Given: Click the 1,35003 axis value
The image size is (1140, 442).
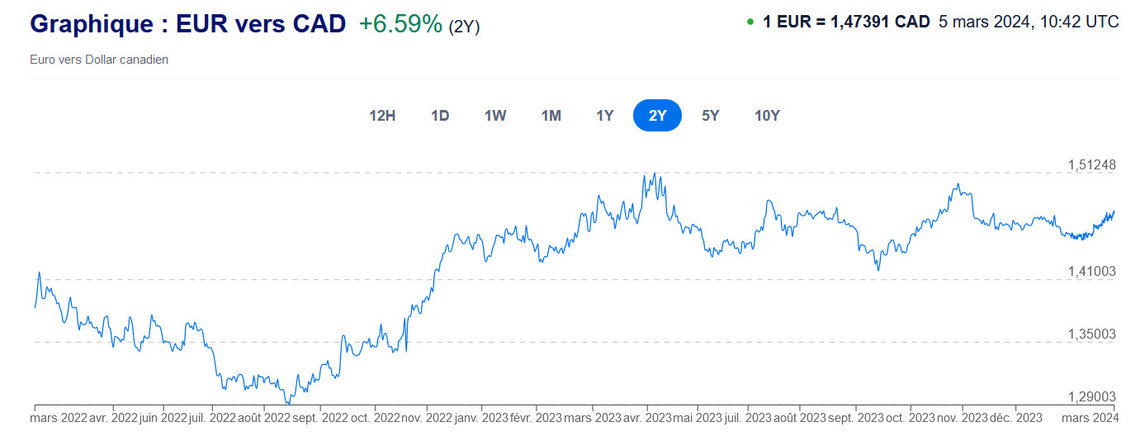Looking at the screenshot, I should 1091,334.
